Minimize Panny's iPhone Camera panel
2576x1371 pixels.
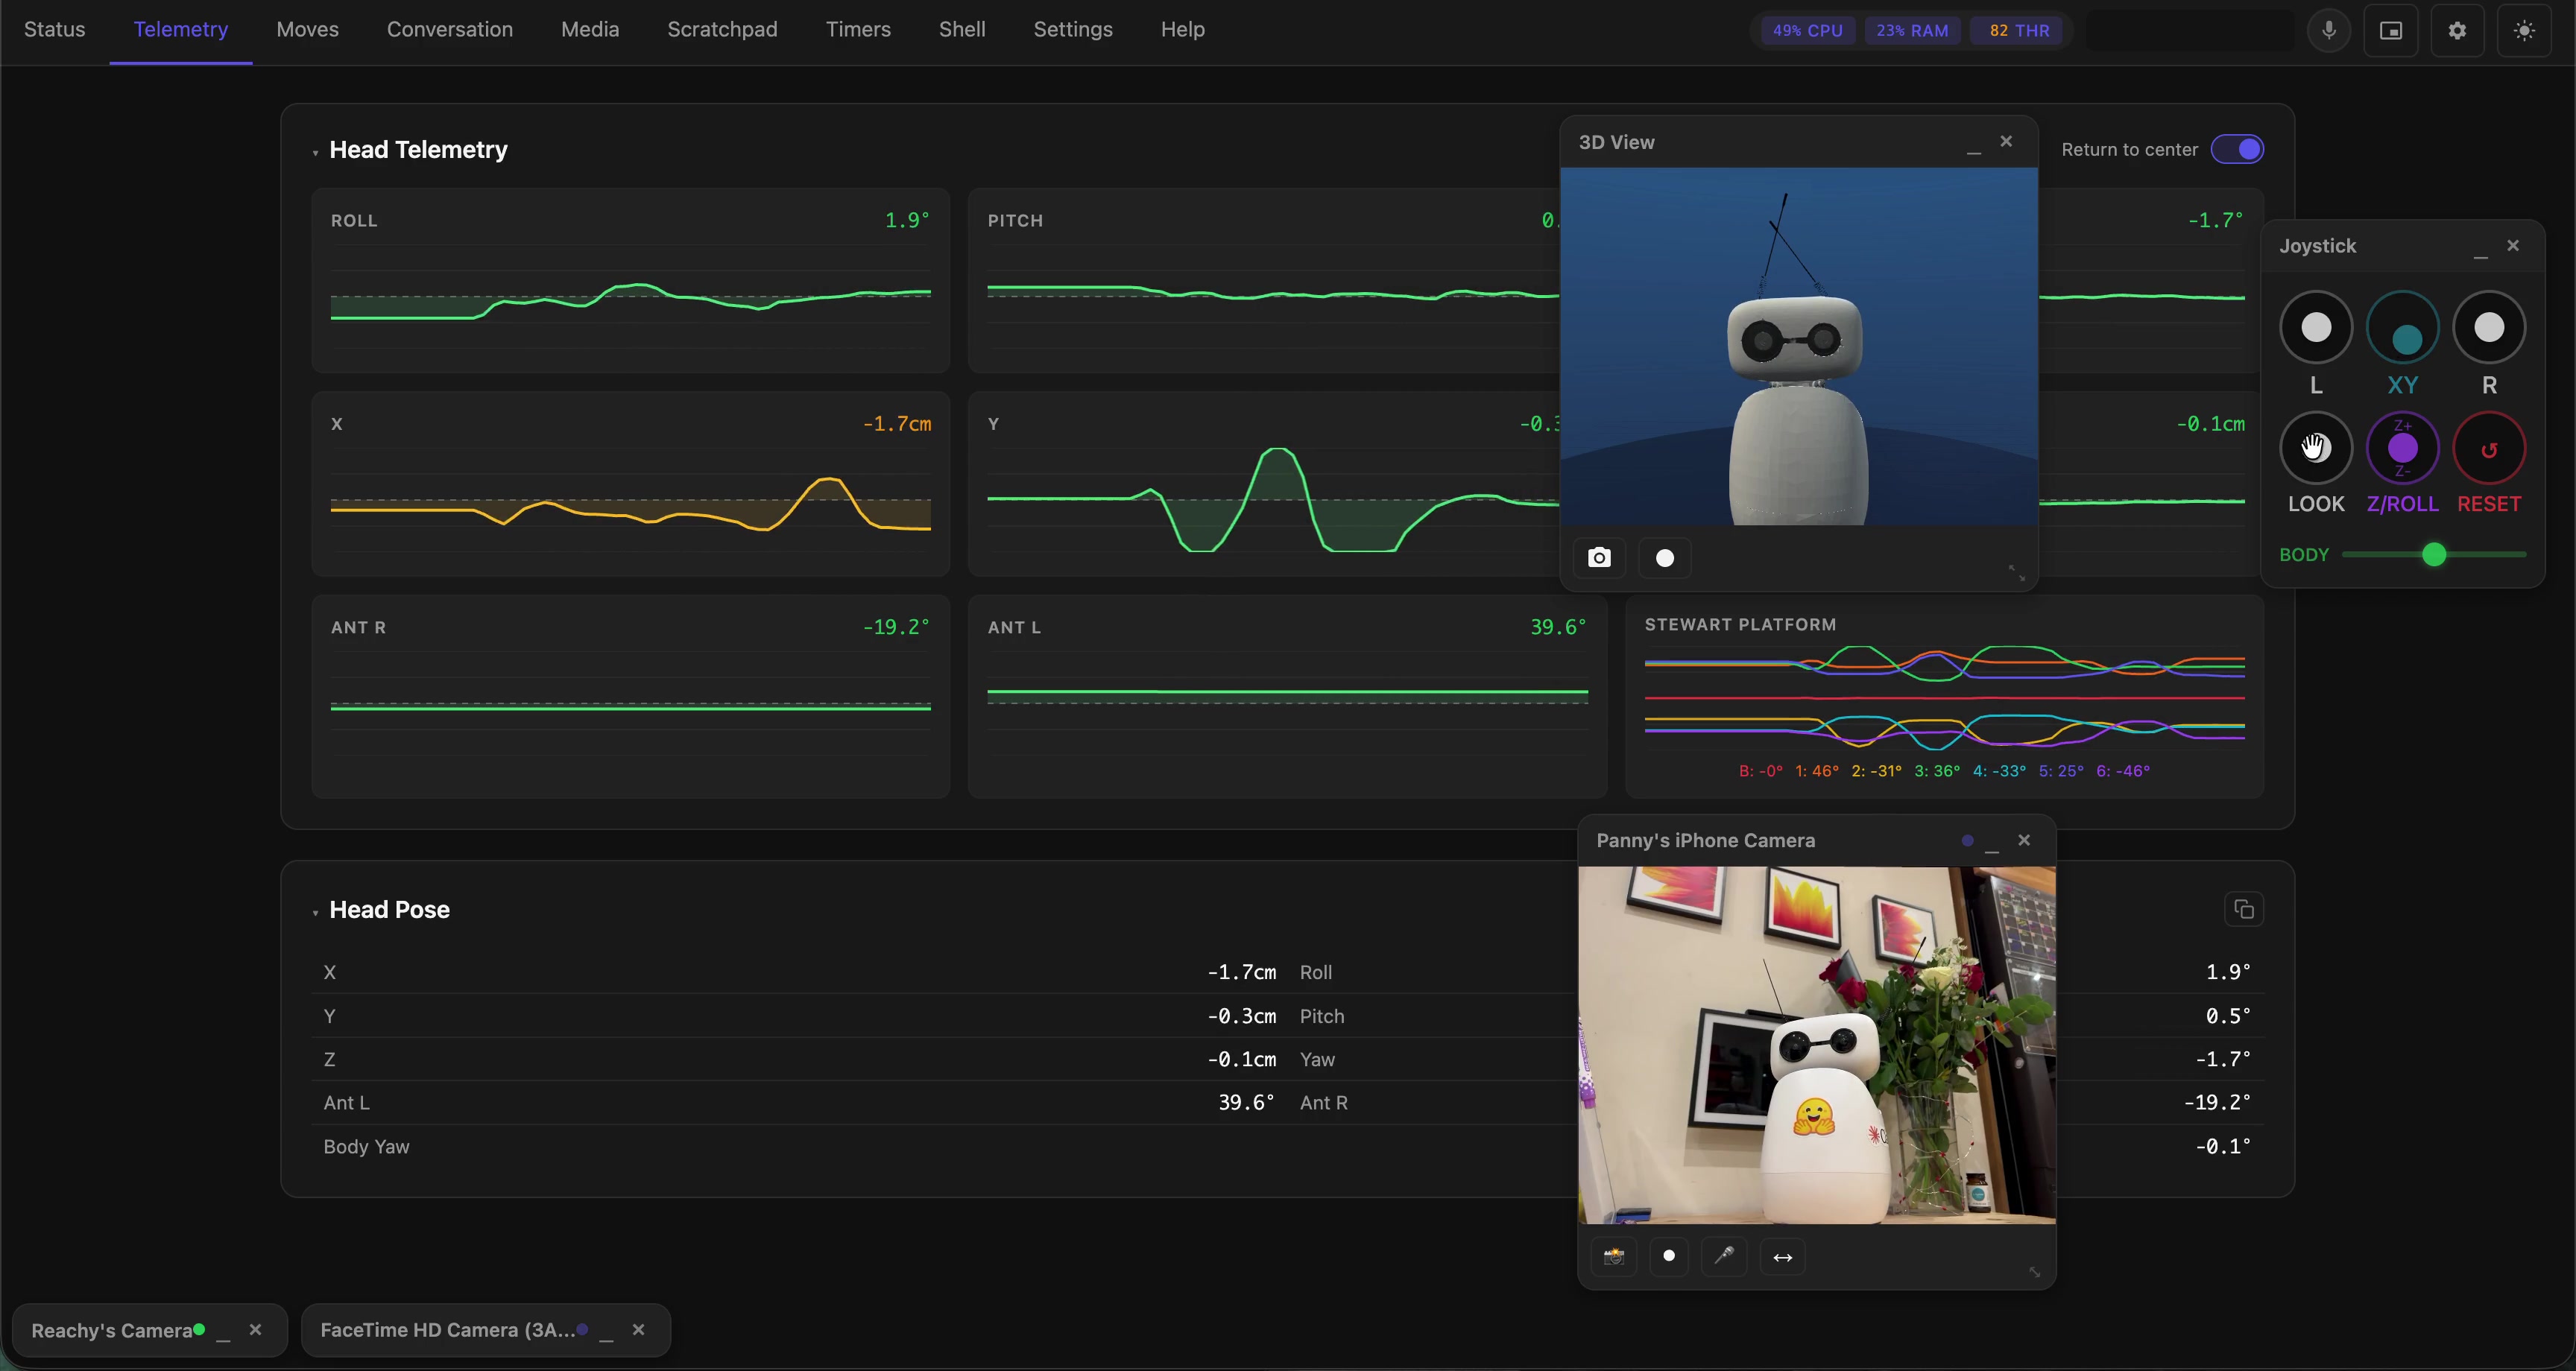click(x=1991, y=844)
